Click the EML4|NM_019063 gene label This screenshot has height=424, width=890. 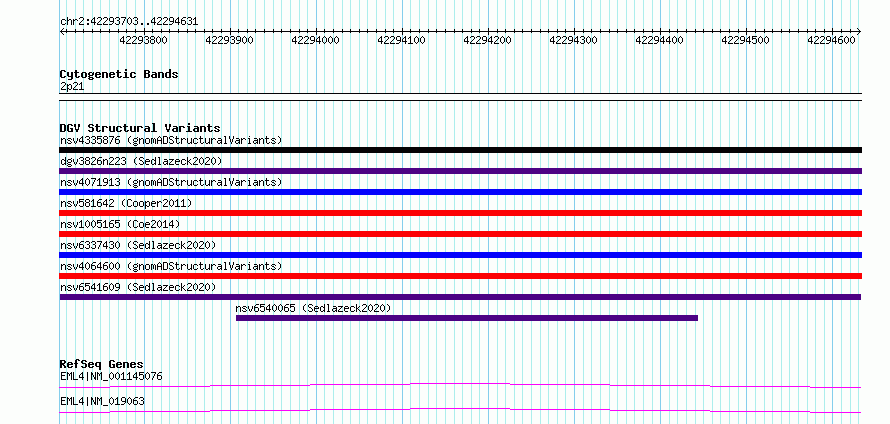pyautogui.click(x=102, y=401)
